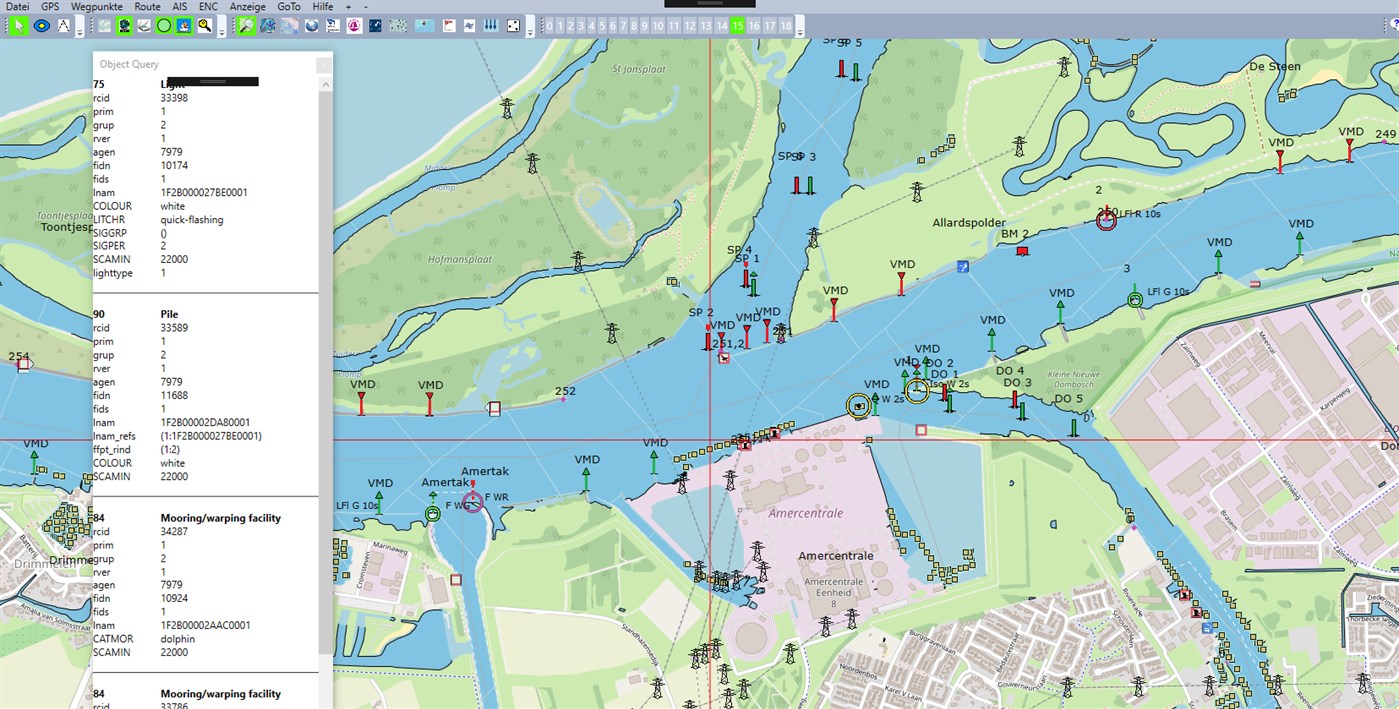Click the icon with three blue vertical arrows
This screenshot has height=709, width=1399.
point(490,25)
